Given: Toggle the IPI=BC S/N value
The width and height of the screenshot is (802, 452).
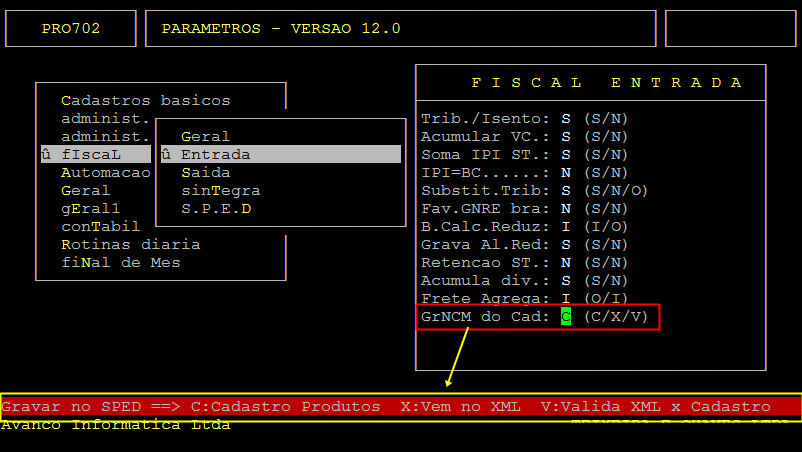Looking at the screenshot, I should coord(566,172).
